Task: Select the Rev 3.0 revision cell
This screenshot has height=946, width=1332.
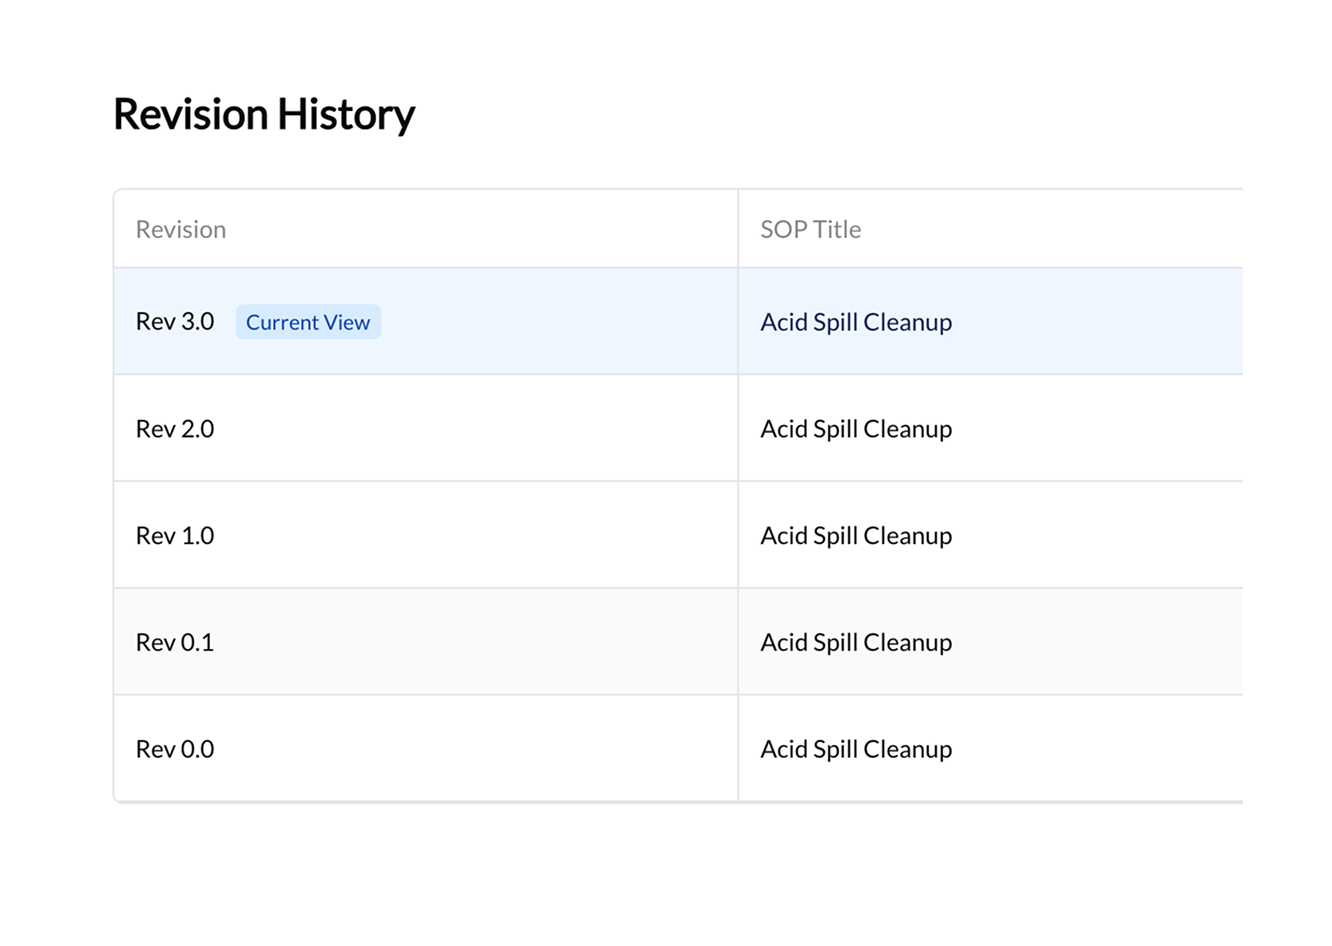Action: pos(426,321)
